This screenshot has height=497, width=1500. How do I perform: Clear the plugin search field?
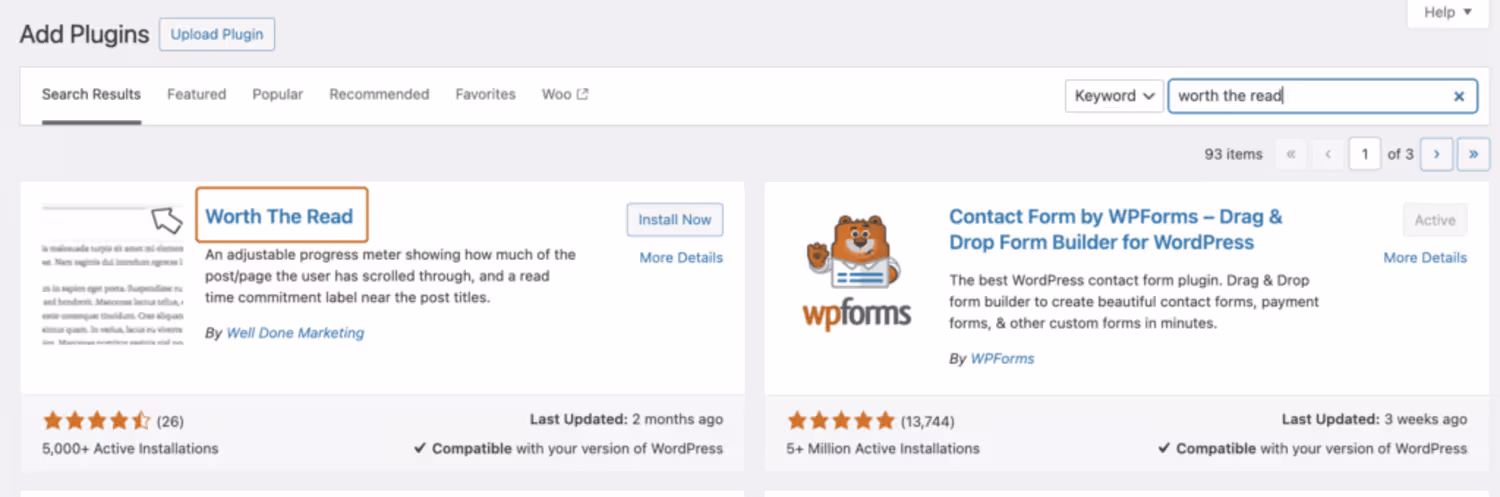pos(1459,97)
